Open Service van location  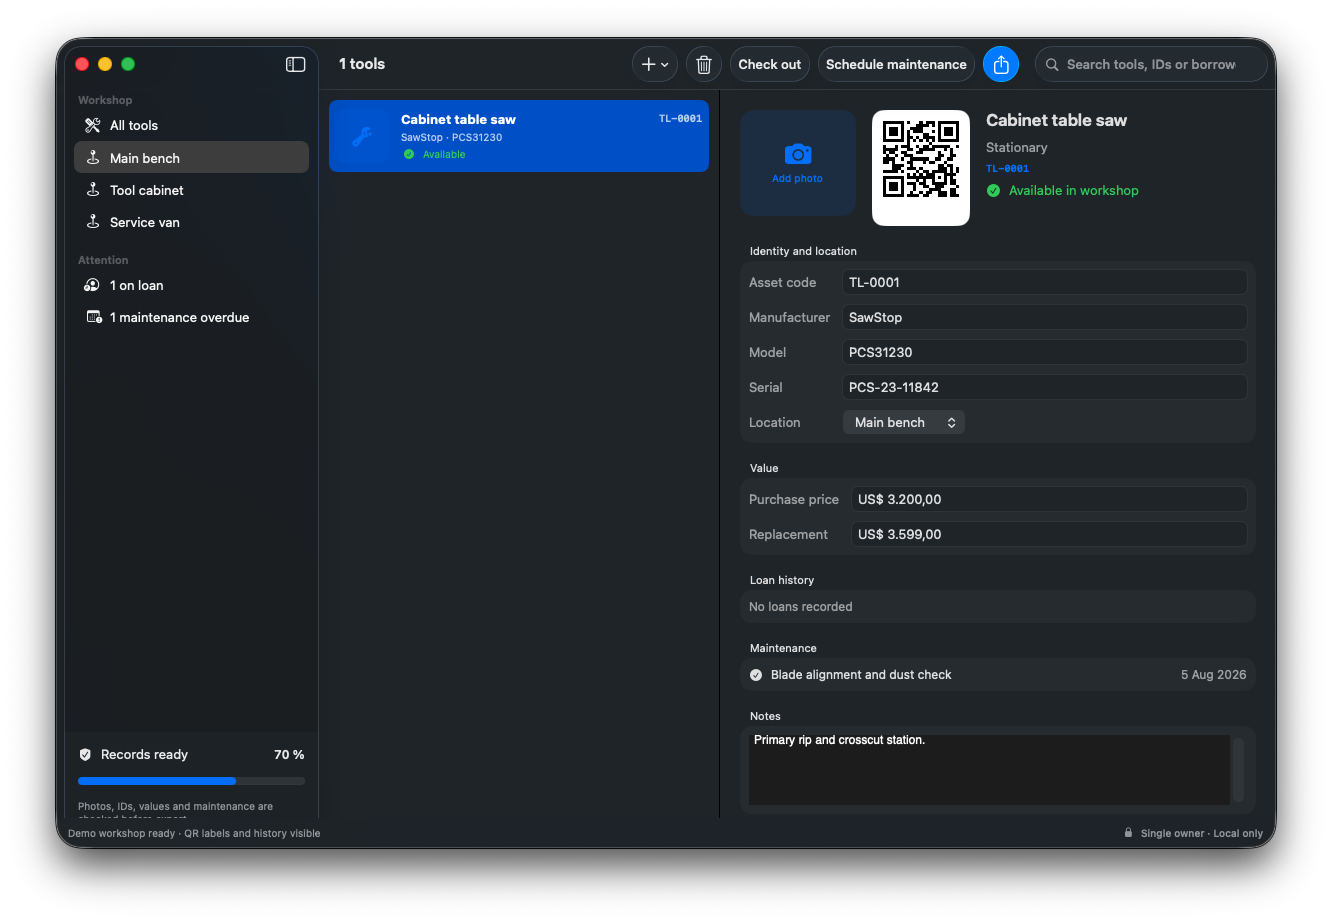[191, 222]
